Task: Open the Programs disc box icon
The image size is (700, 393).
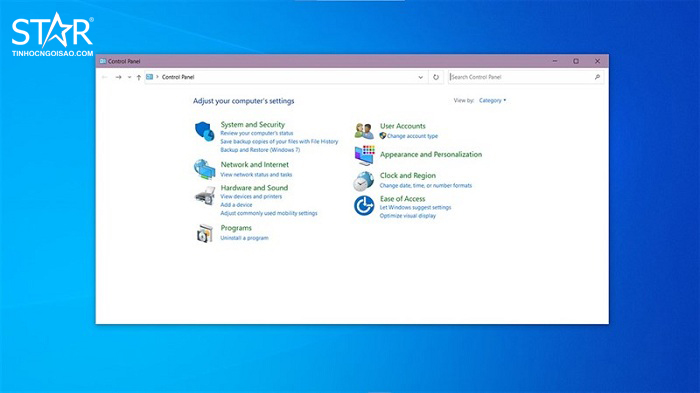Action: click(205, 233)
